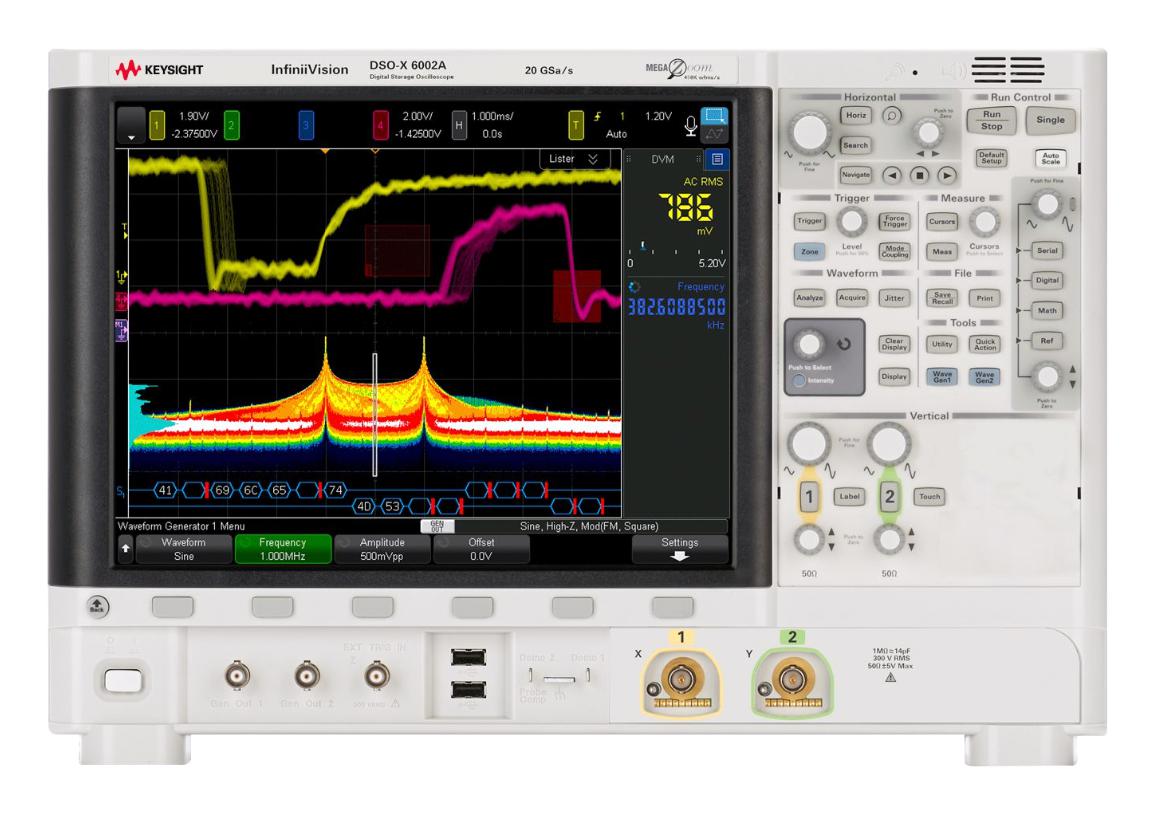Viewport: 1155px width, 814px height.
Task: Click the Back button below the screen
Action: [97, 606]
